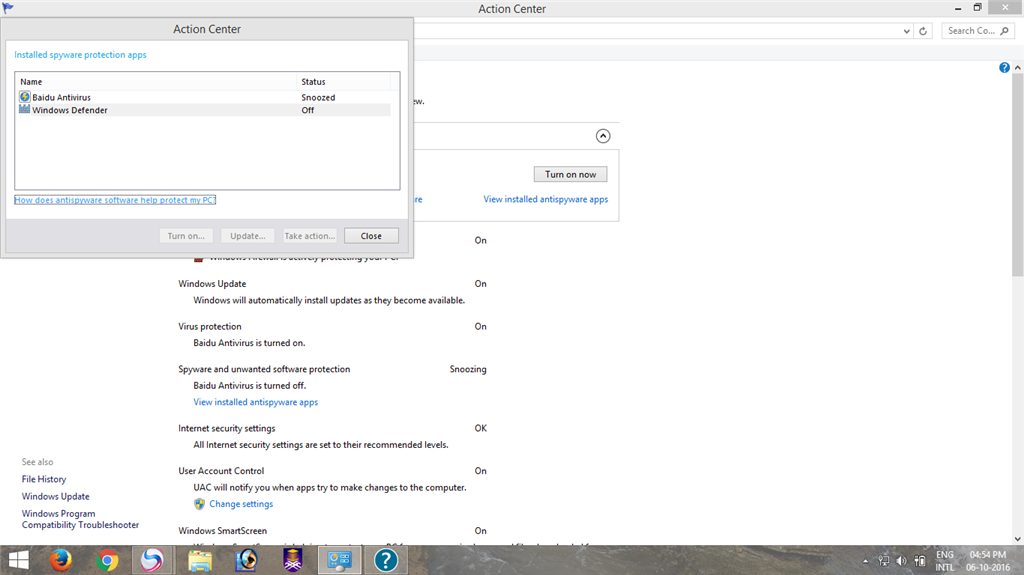Click View installed antispyware apps link beside Turn on now
1024x575 pixels.
tap(545, 199)
